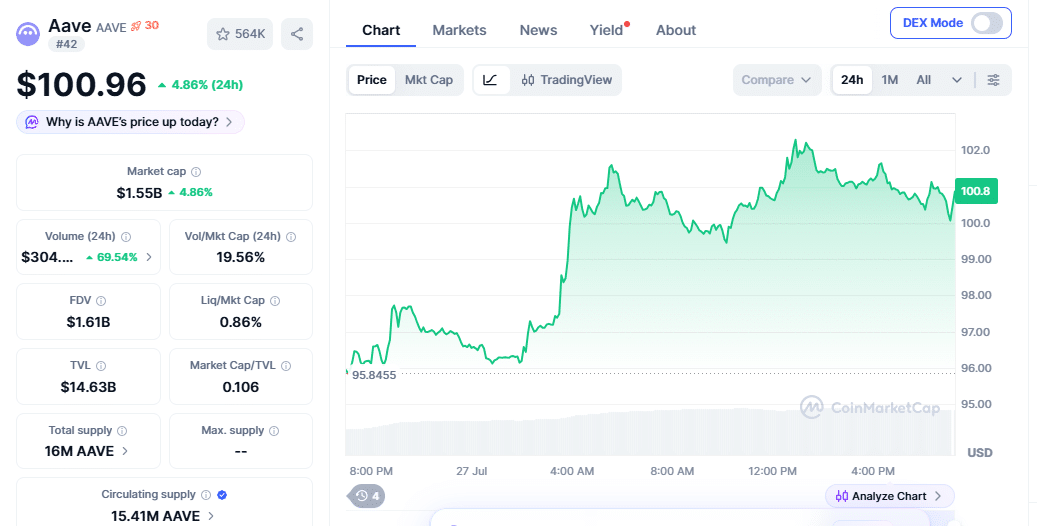Click Market Cap/TVL info icon
Image resolution: width=1037 pixels, height=526 pixels.
[x=286, y=366]
